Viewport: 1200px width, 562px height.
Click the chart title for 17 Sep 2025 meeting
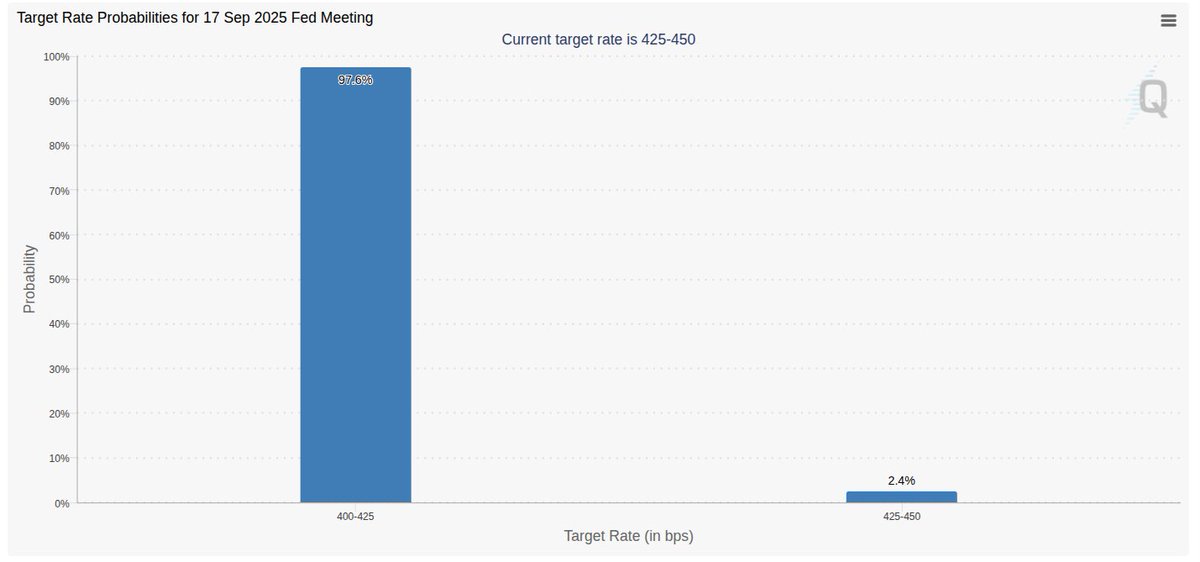point(195,17)
